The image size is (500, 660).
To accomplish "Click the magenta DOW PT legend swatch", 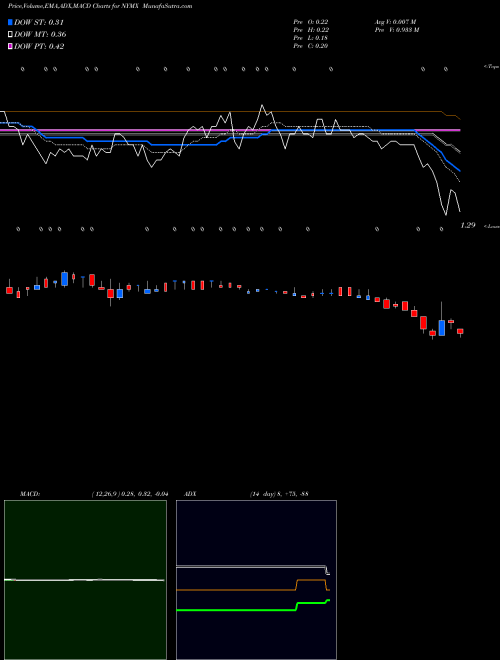I will click(x=10, y=46).
